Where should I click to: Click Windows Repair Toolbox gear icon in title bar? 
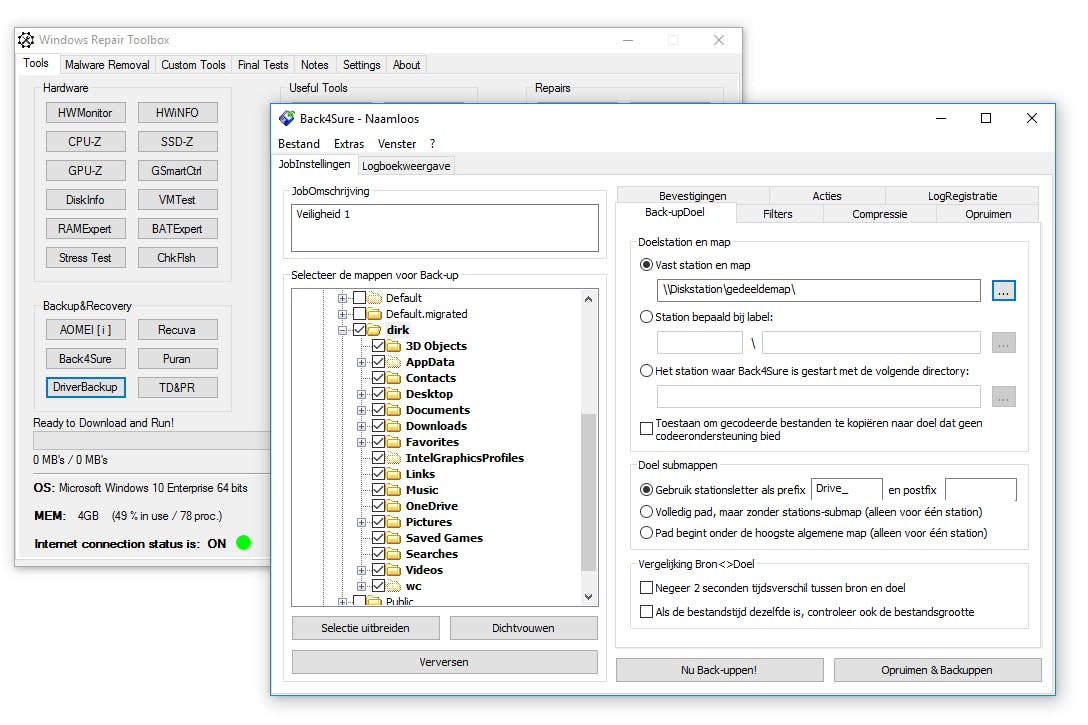click(26, 40)
